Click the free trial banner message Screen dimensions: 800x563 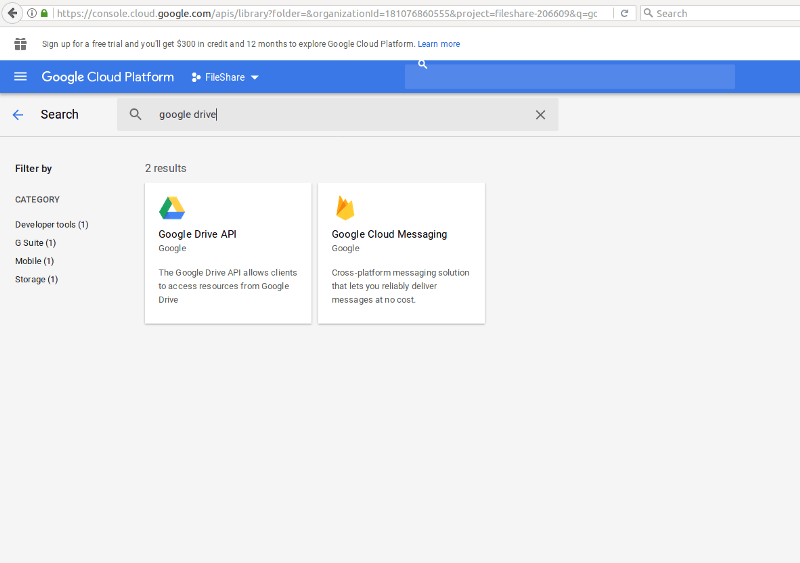point(229,44)
